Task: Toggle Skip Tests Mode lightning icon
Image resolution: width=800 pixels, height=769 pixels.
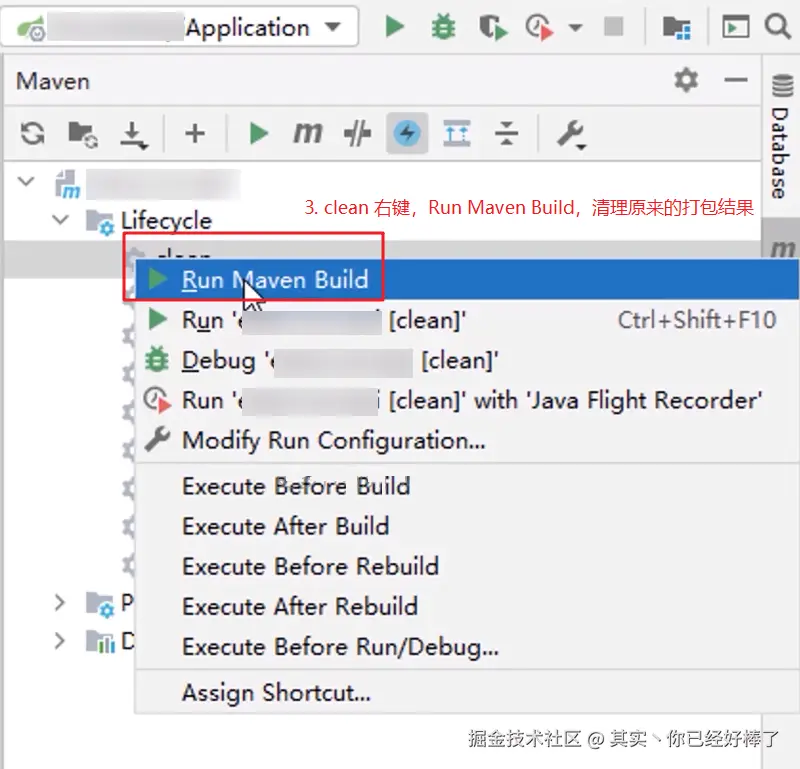Action: pyautogui.click(x=407, y=134)
